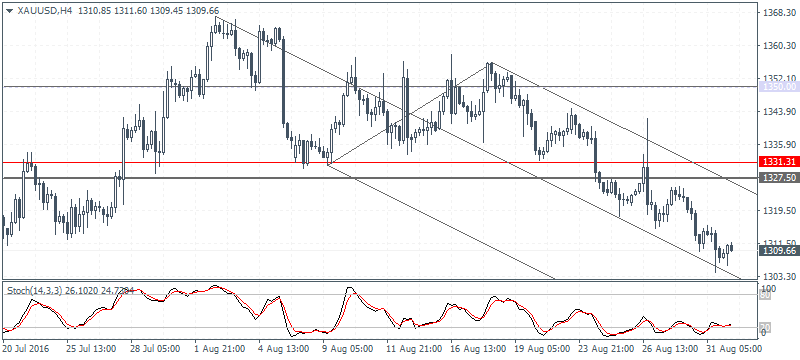This screenshot has height=360, width=800.
Task: Click the stochastic 20 level label
Action: coord(766,327)
